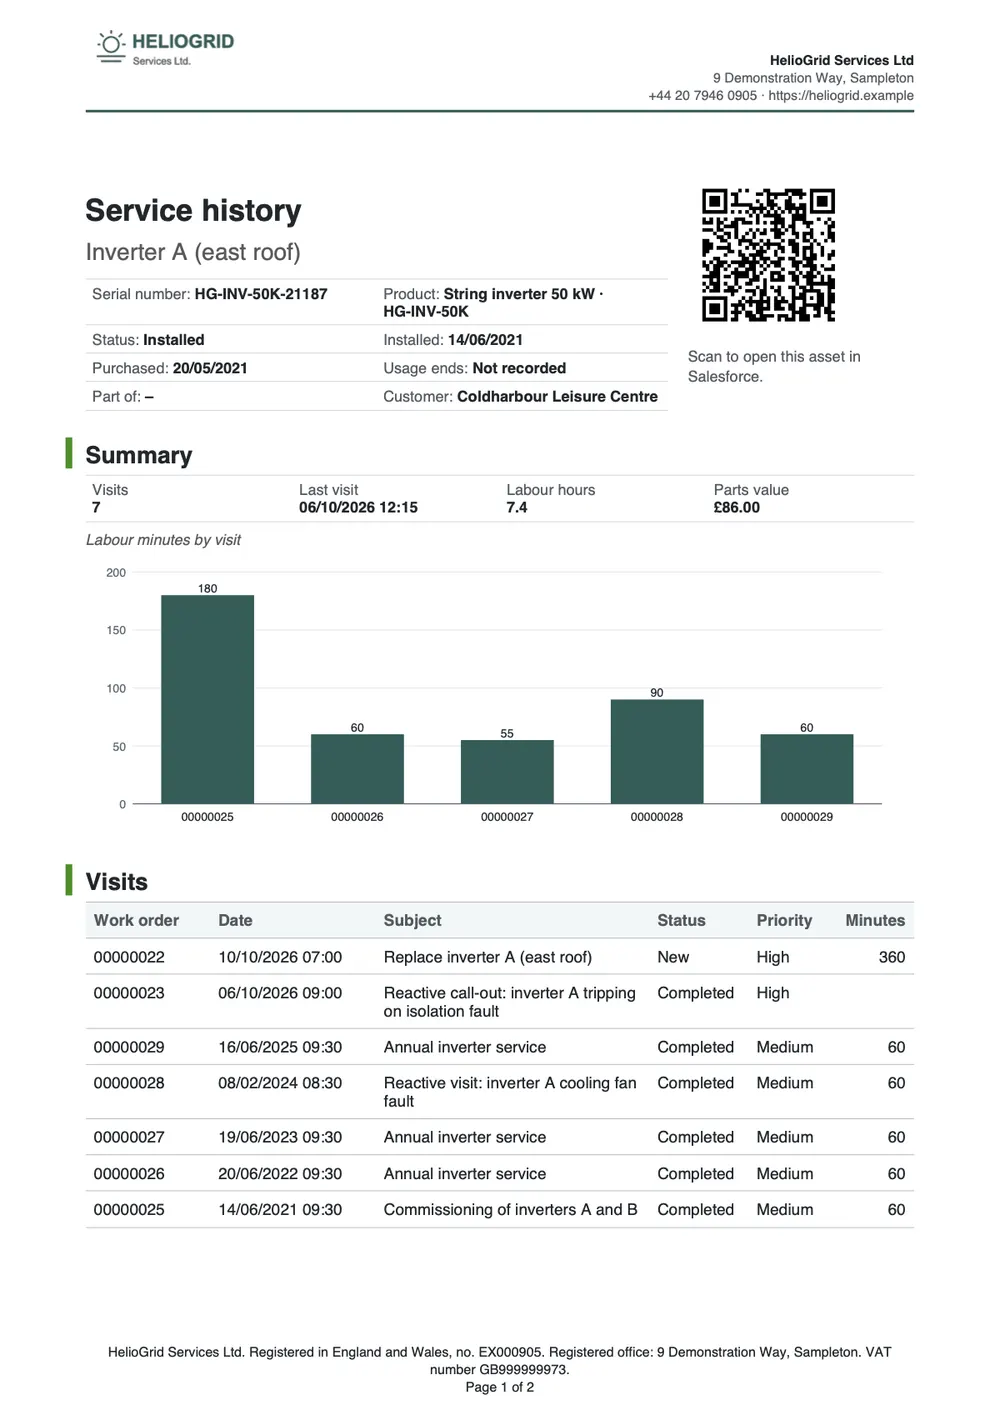Click the Medium priority for work order 00000028
This screenshot has width=1000, height=1415.
[785, 1083]
